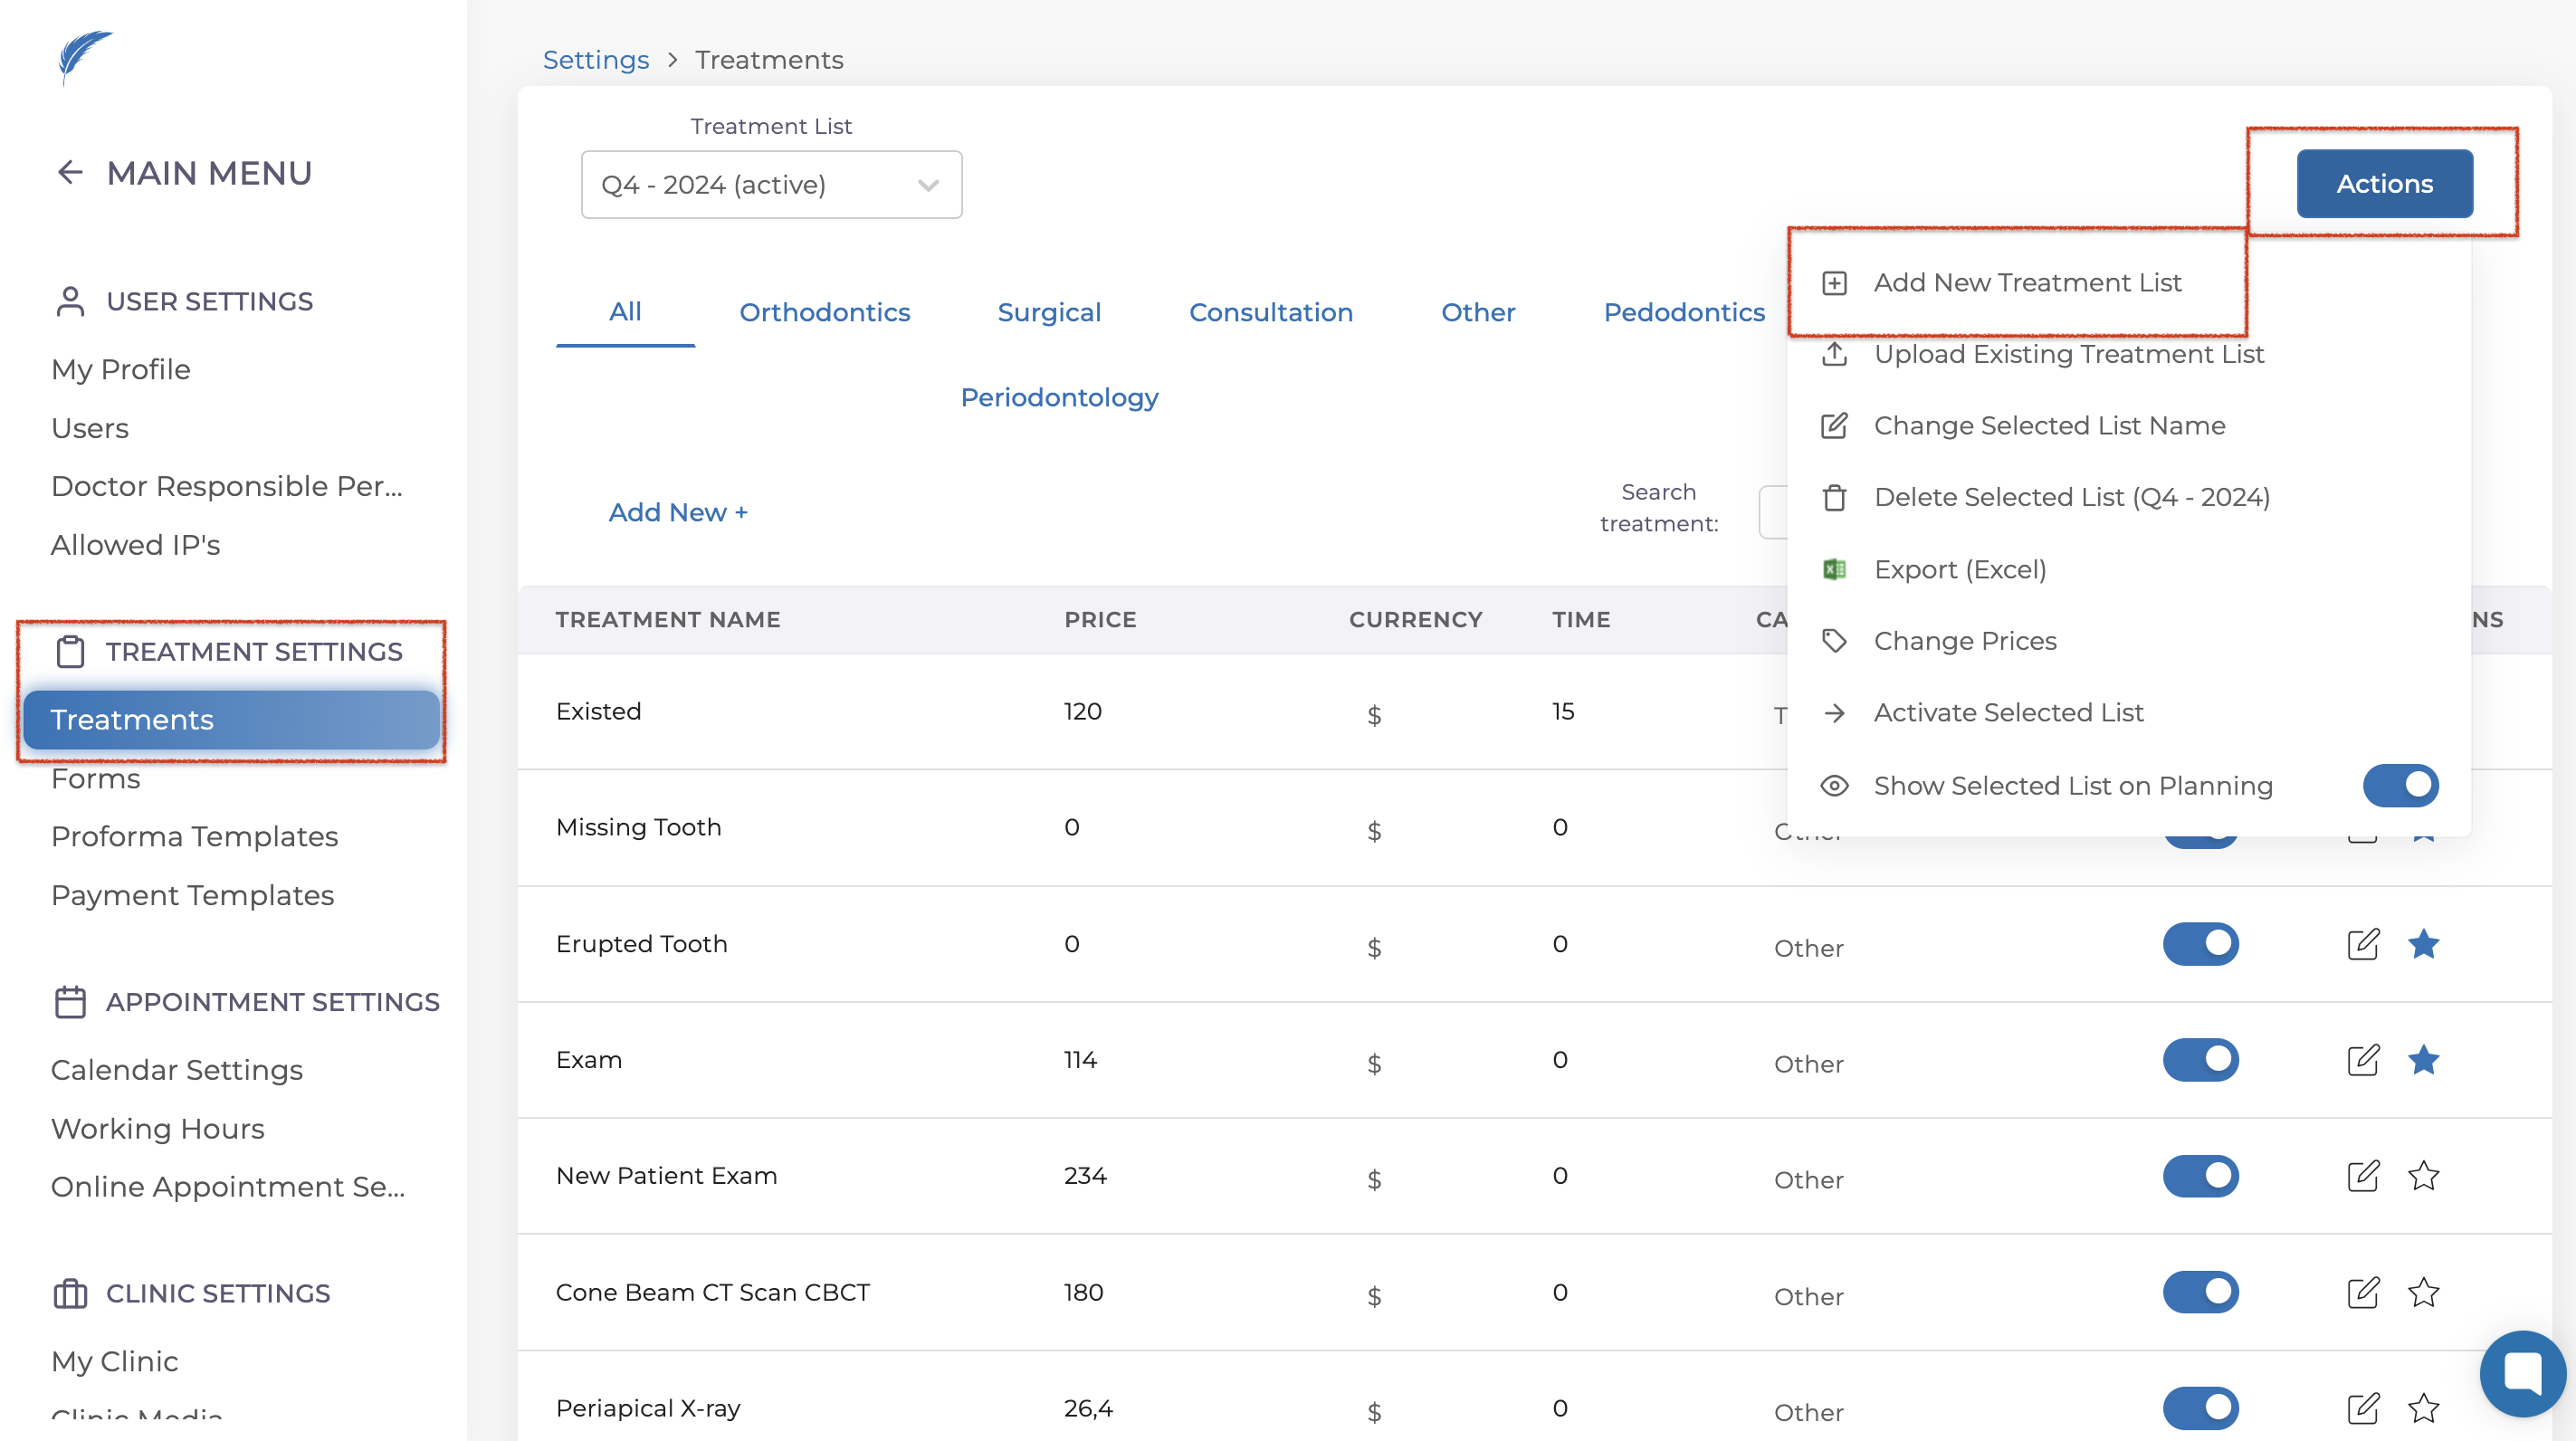Switch off the Periapical X-ray toggle
The width and height of the screenshot is (2576, 1441).
click(2200, 1408)
